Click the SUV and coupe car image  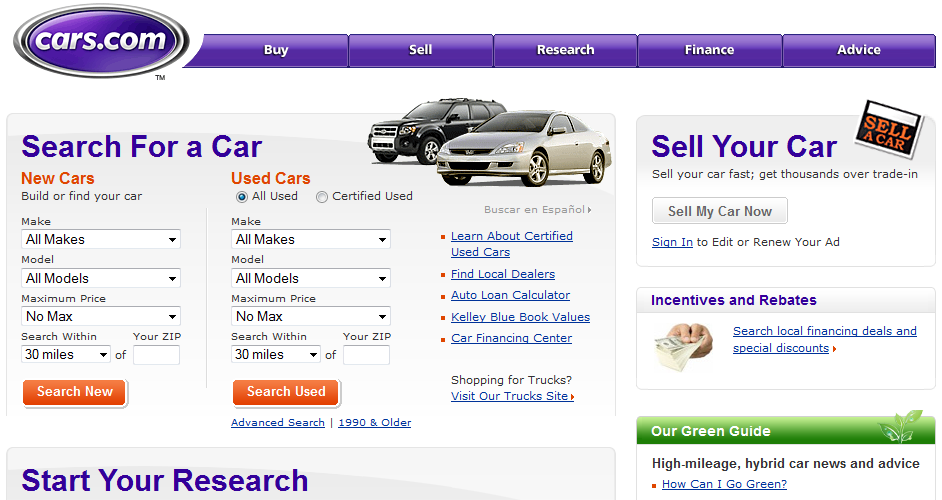[x=490, y=142]
